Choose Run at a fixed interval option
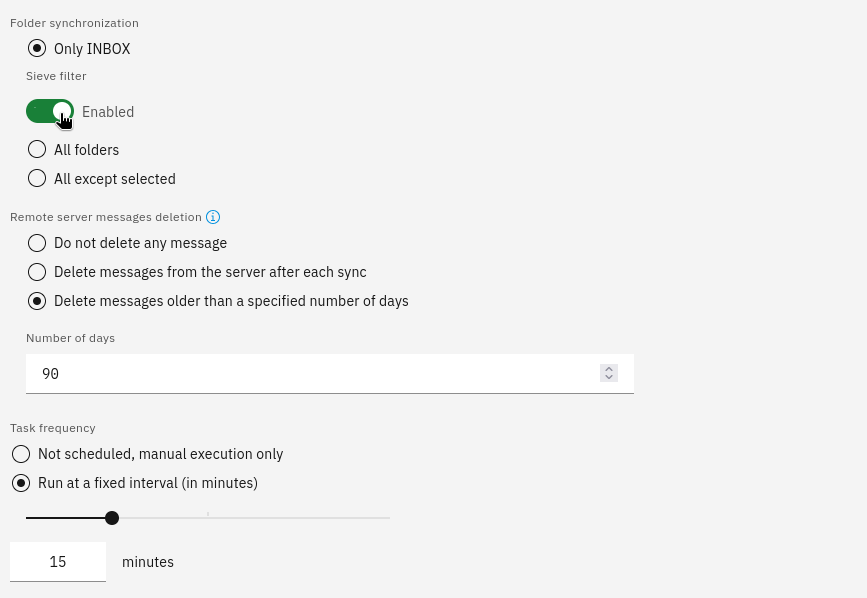The image size is (867, 598). [x=21, y=483]
